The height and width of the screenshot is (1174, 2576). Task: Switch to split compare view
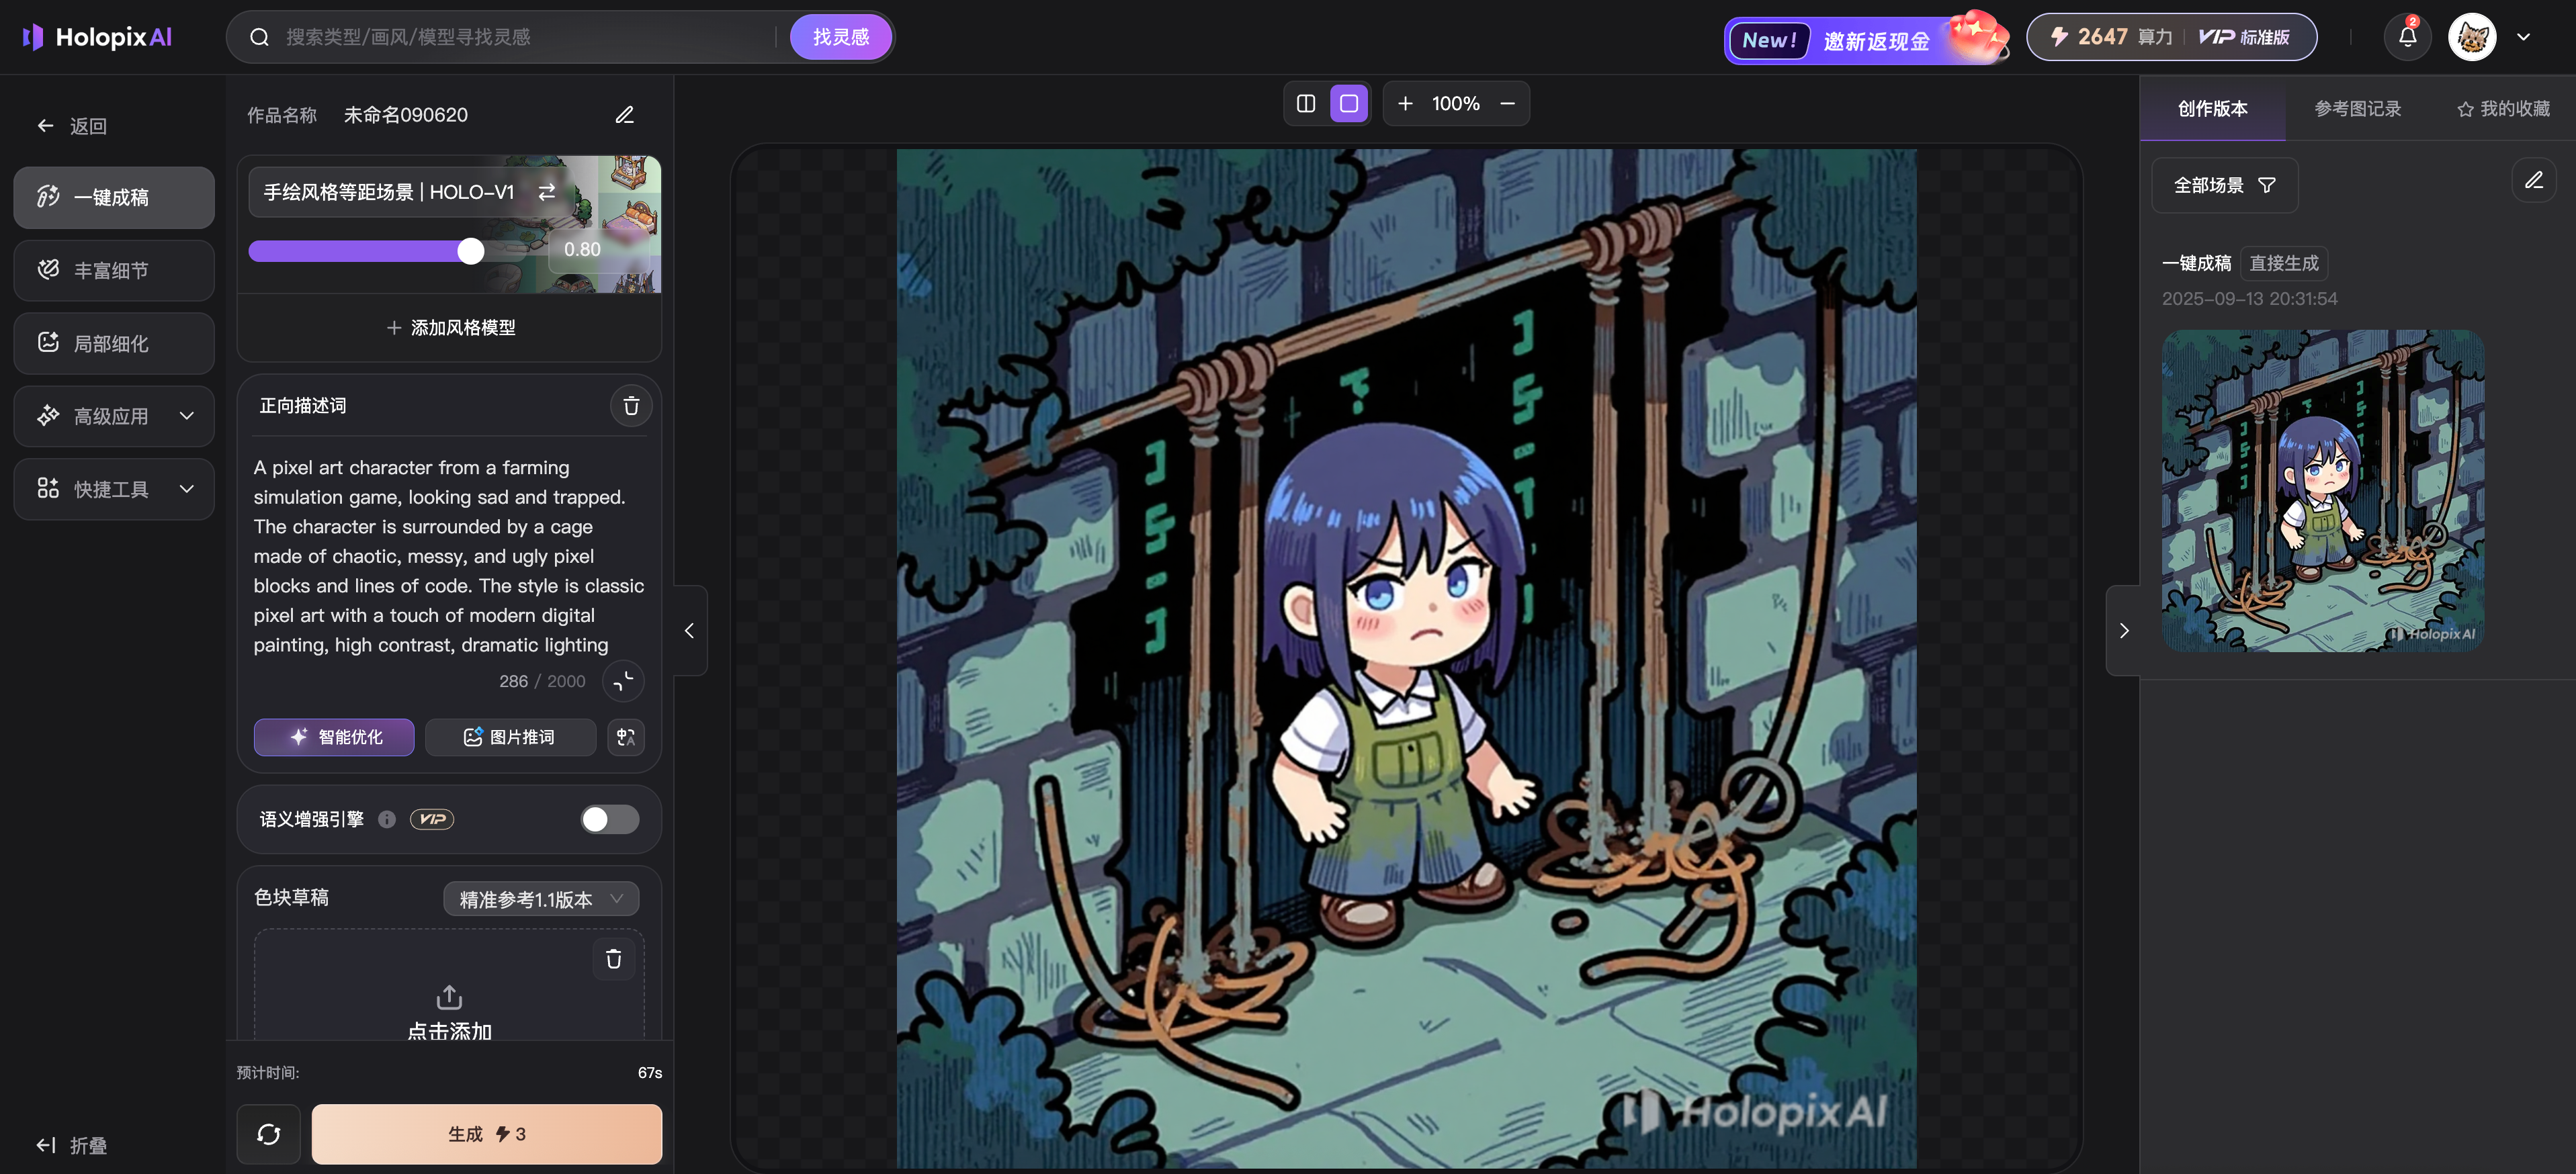pyautogui.click(x=1305, y=104)
